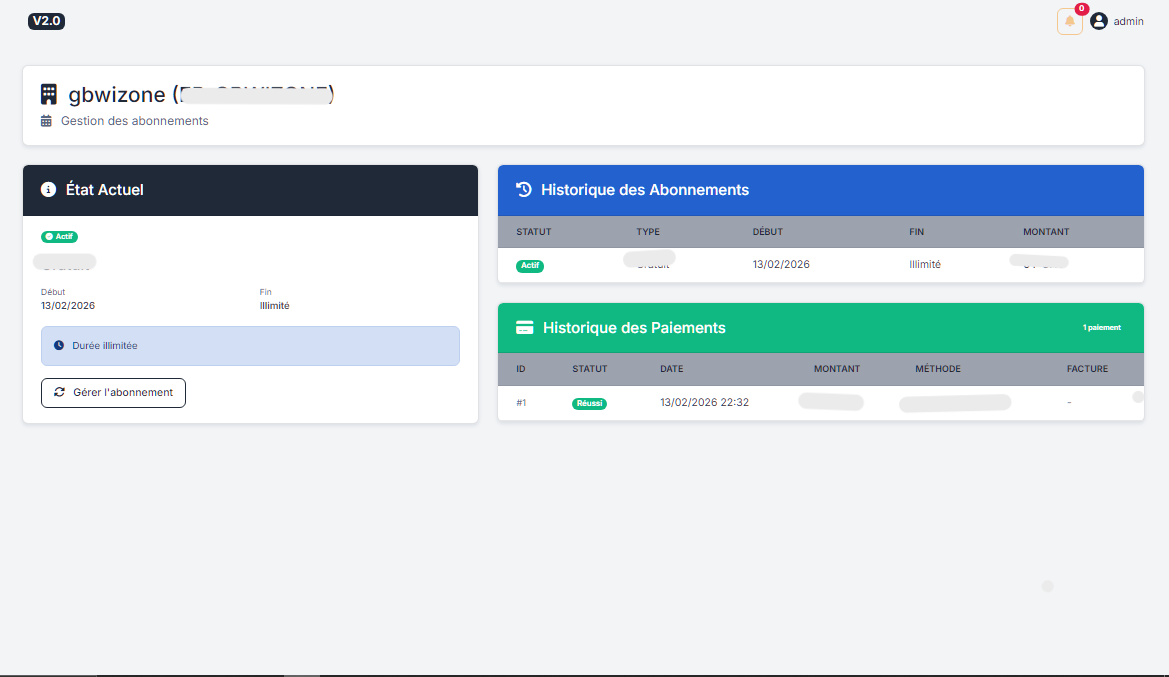The width and height of the screenshot is (1169, 677).
Task: Click the notification bell icon
Action: [1069, 21]
